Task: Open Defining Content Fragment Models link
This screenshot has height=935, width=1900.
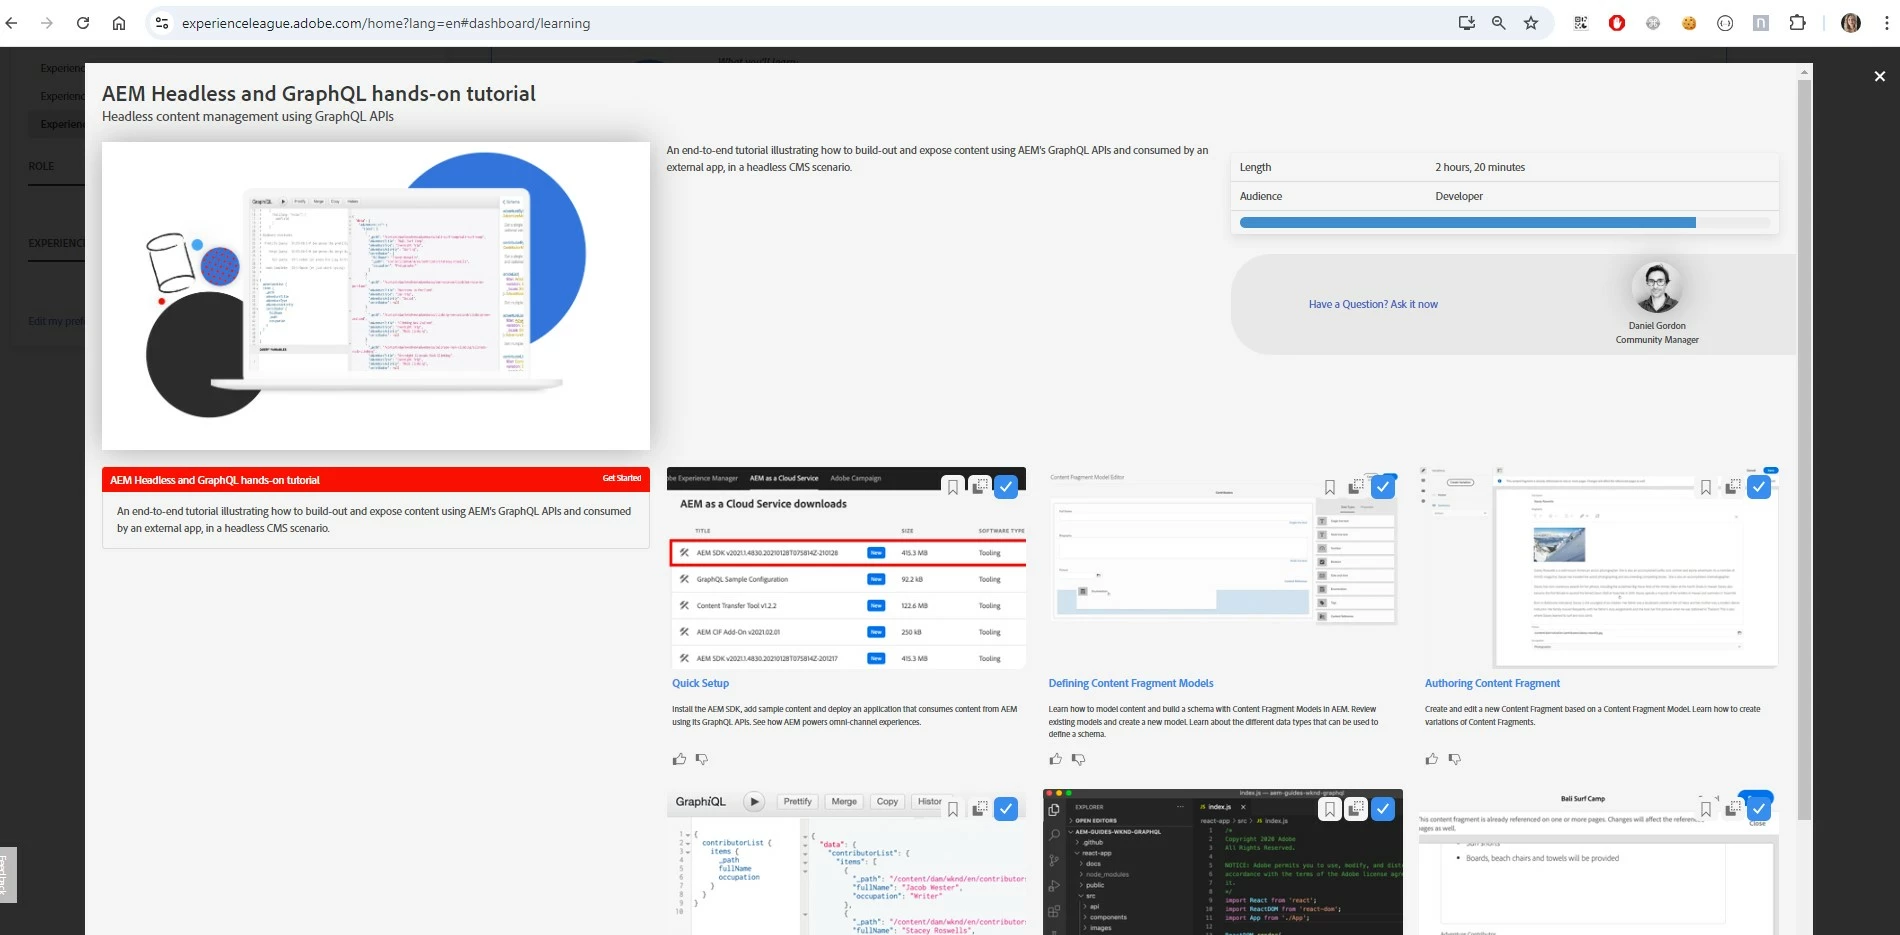Action: [x=1131, y=683]
